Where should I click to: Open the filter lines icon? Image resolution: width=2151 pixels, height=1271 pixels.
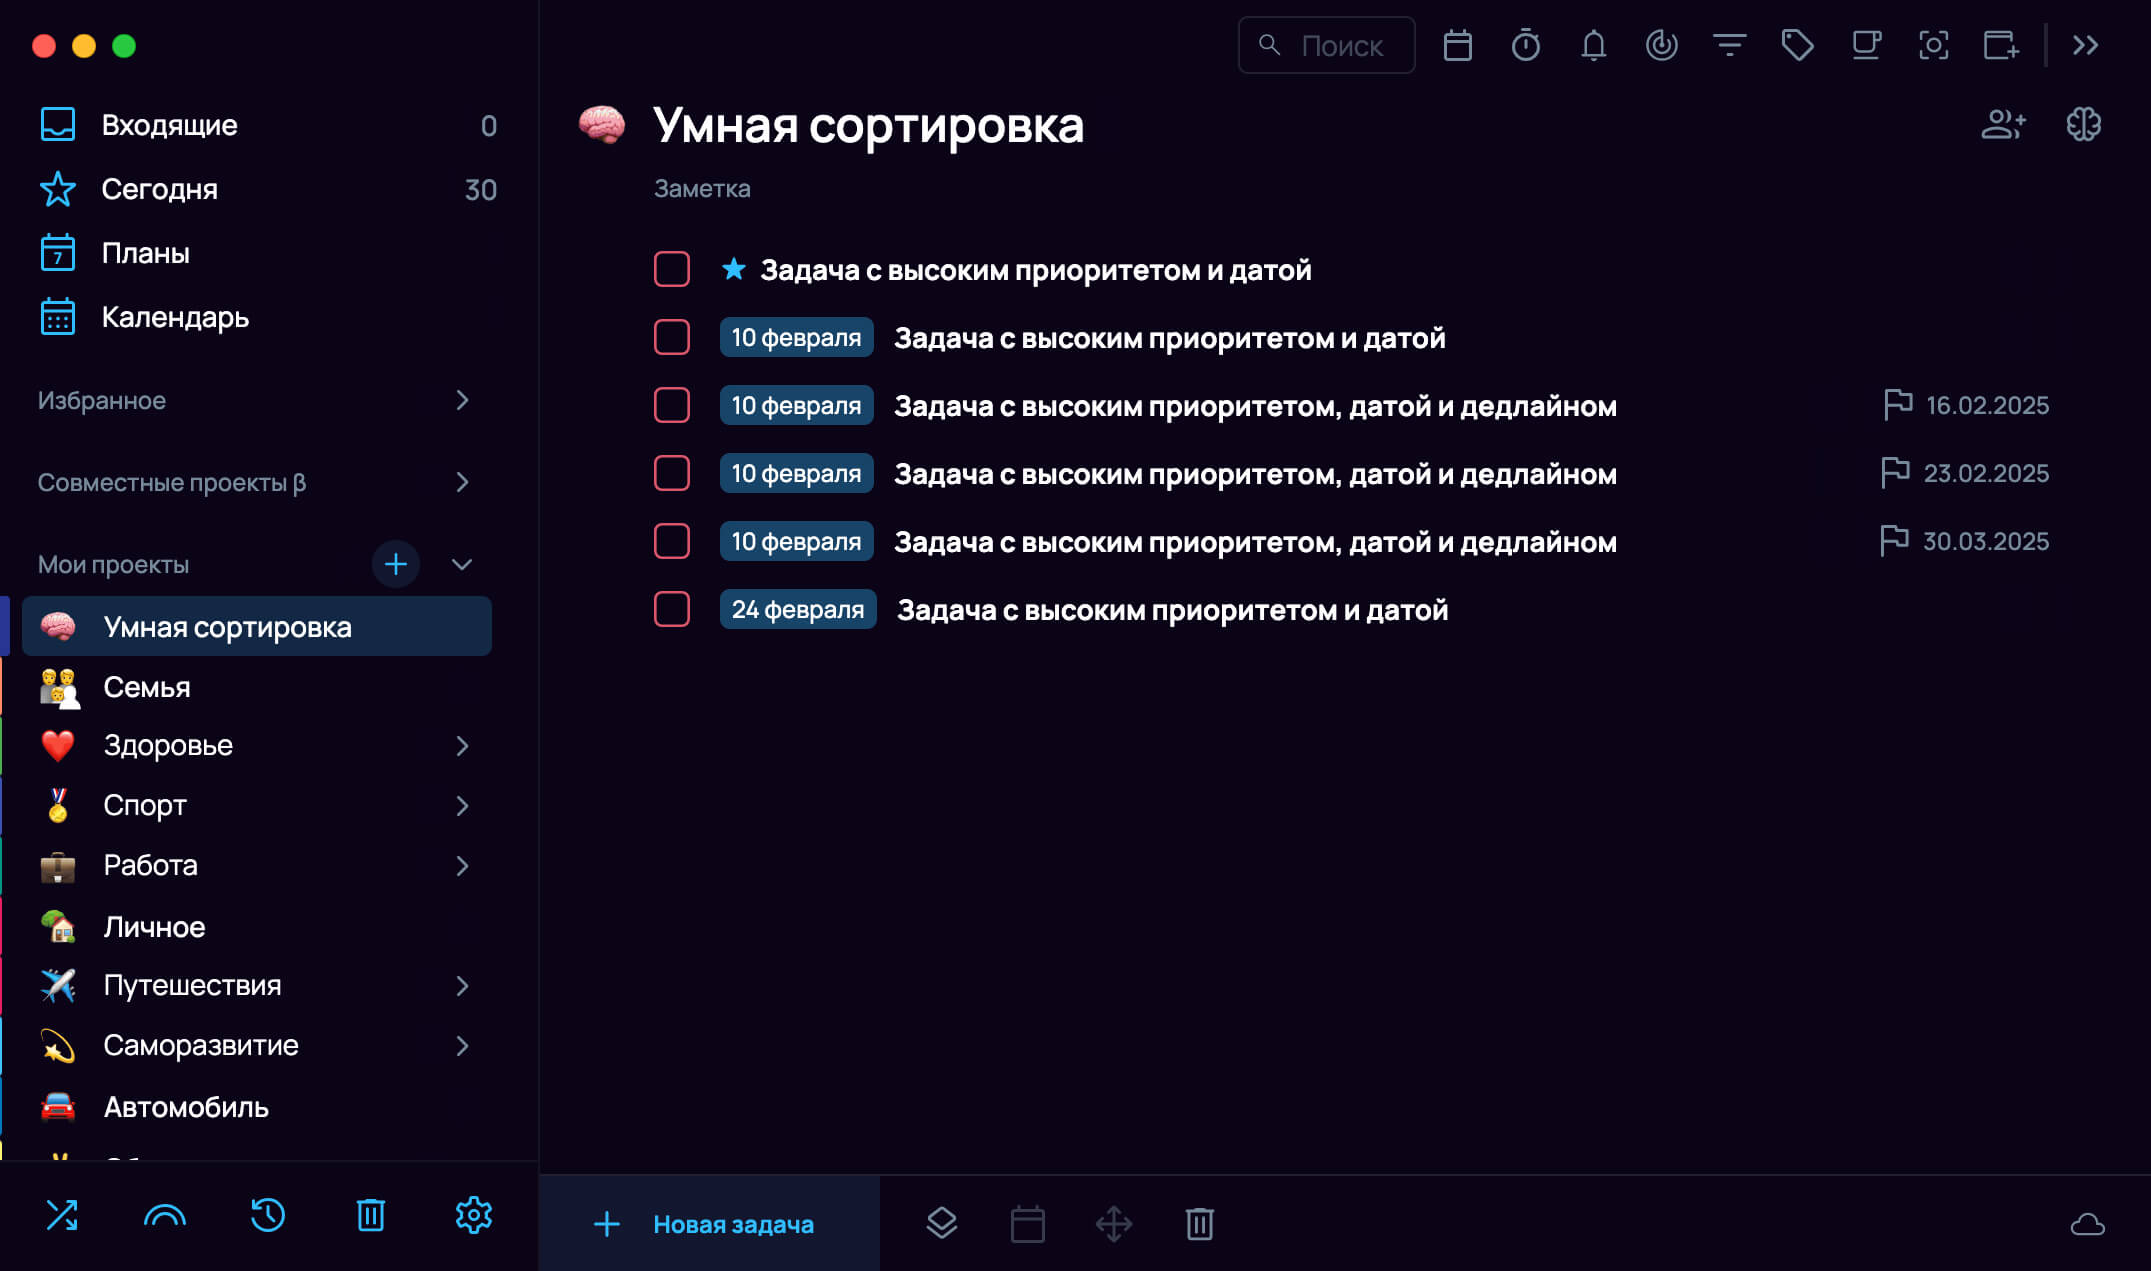click(1729, 45)
